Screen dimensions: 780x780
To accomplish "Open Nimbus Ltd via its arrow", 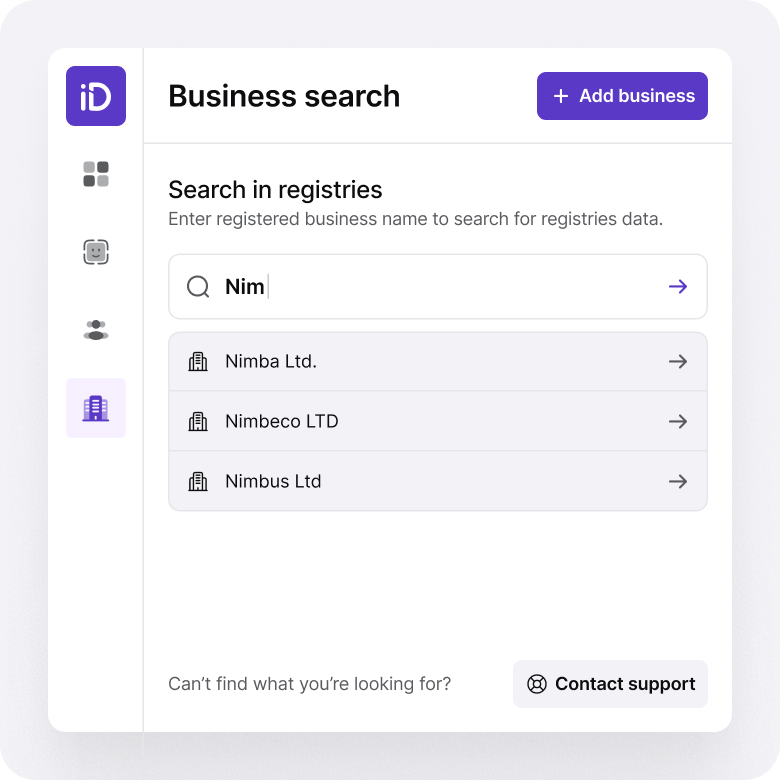I will click(678, 482).
